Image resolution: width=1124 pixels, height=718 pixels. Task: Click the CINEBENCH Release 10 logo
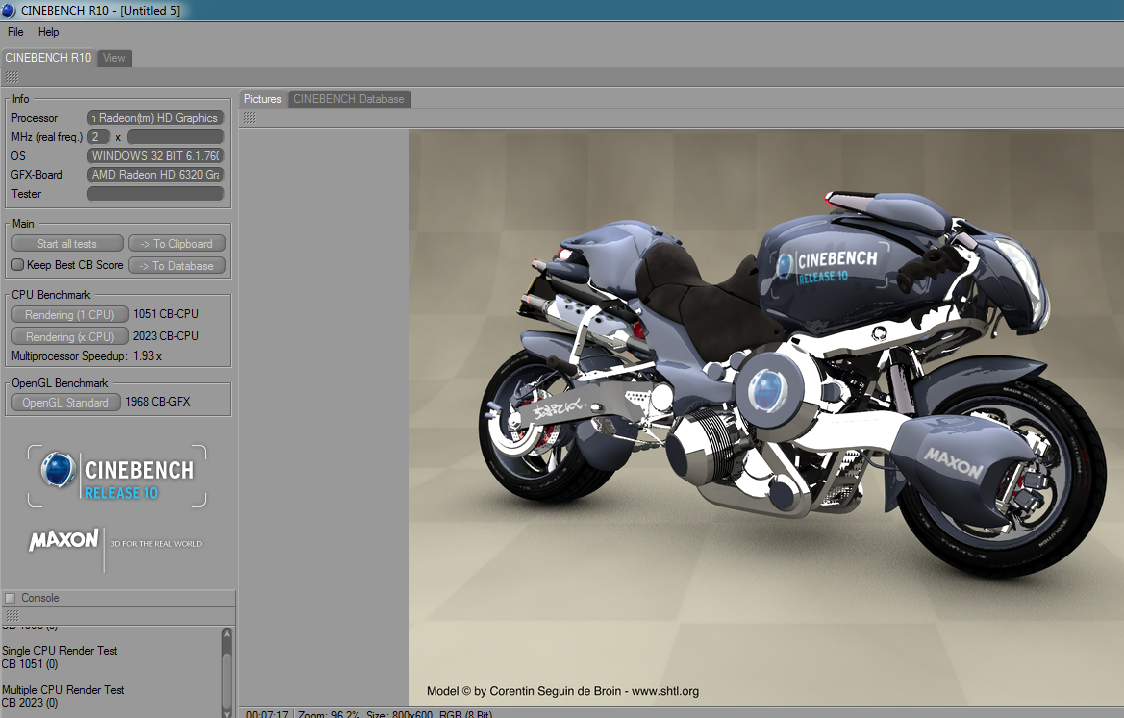pos(117,476)
